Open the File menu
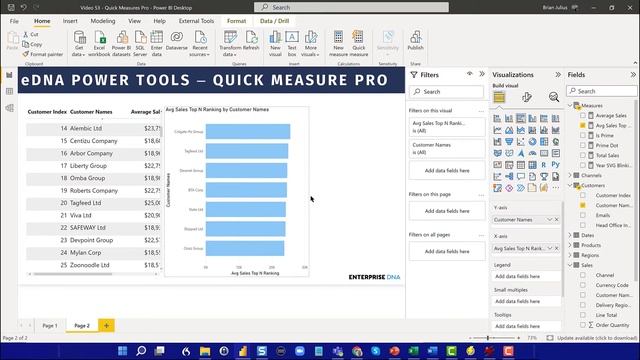640x360 pixels. [x=14, y=21]
